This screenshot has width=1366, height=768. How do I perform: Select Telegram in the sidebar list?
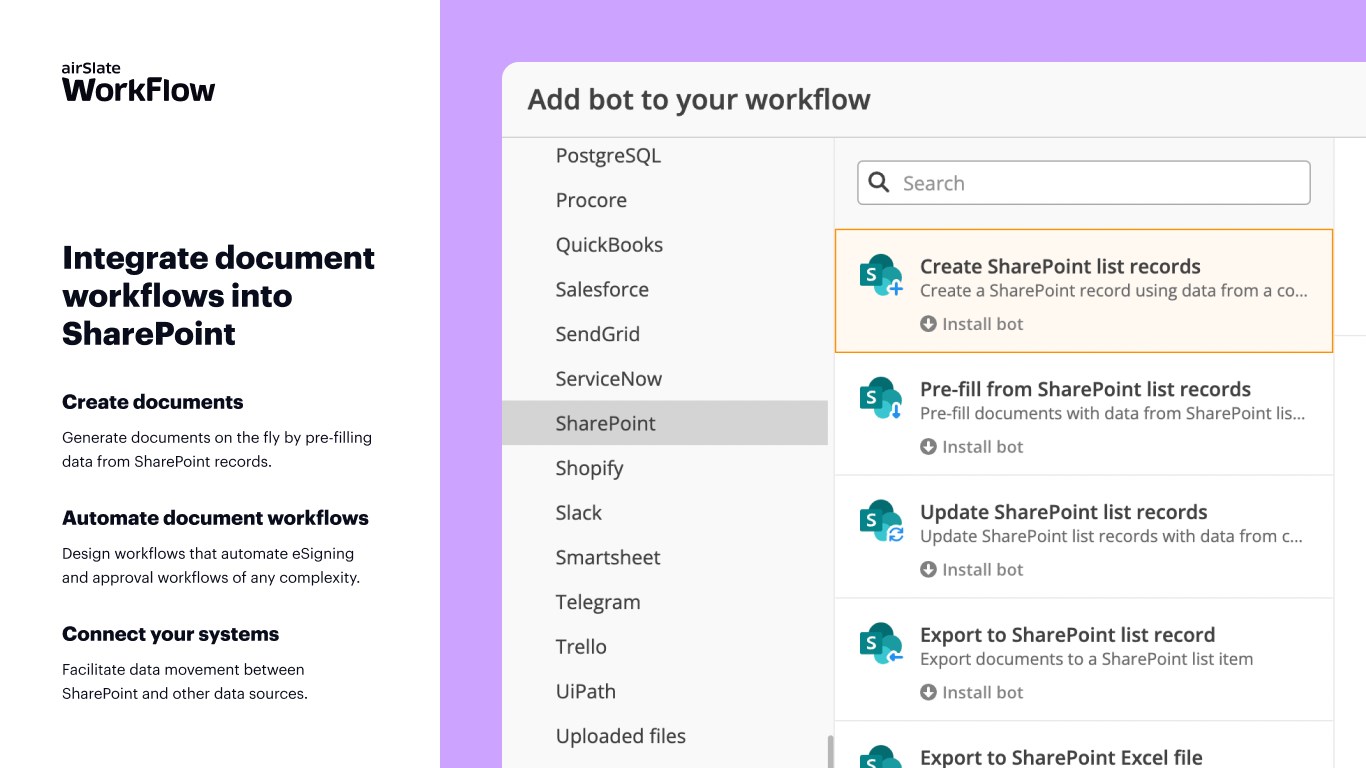(x=598, y=602)
